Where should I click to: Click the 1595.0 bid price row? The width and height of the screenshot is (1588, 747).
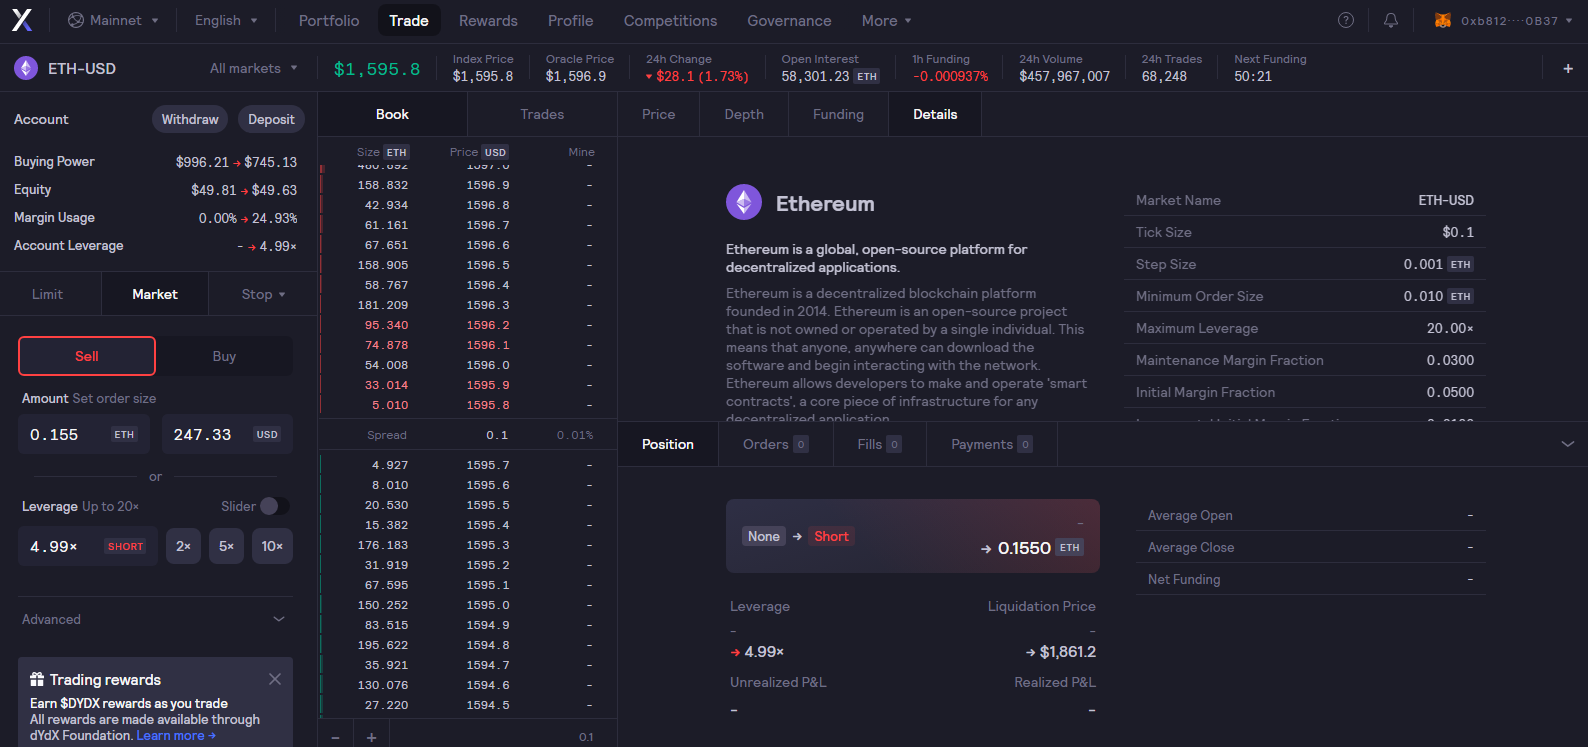pyautogui.click(x=468, y=605)
